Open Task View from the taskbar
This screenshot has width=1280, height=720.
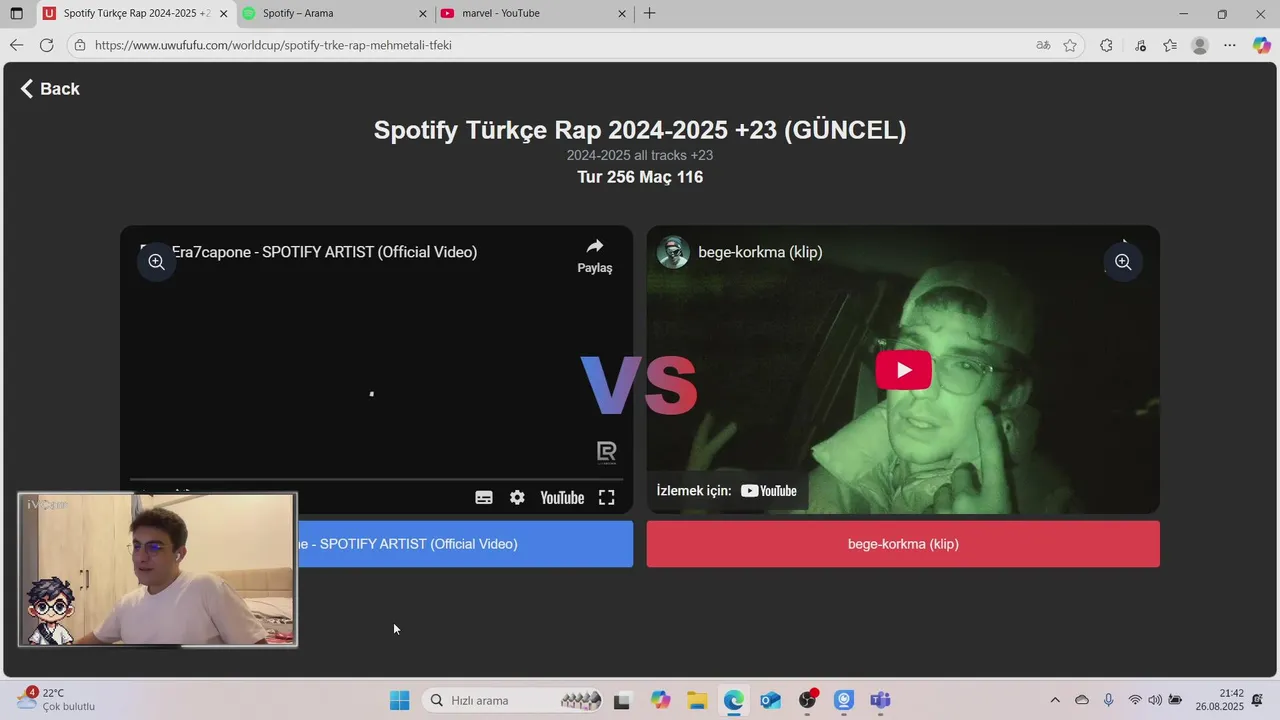(x=622, y=700)
